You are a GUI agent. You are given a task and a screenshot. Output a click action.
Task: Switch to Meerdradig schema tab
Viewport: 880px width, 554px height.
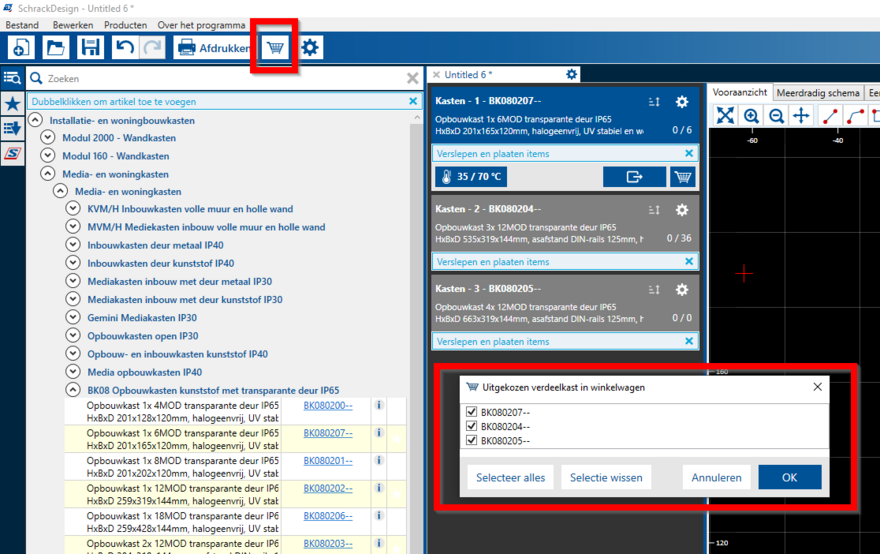818,93
